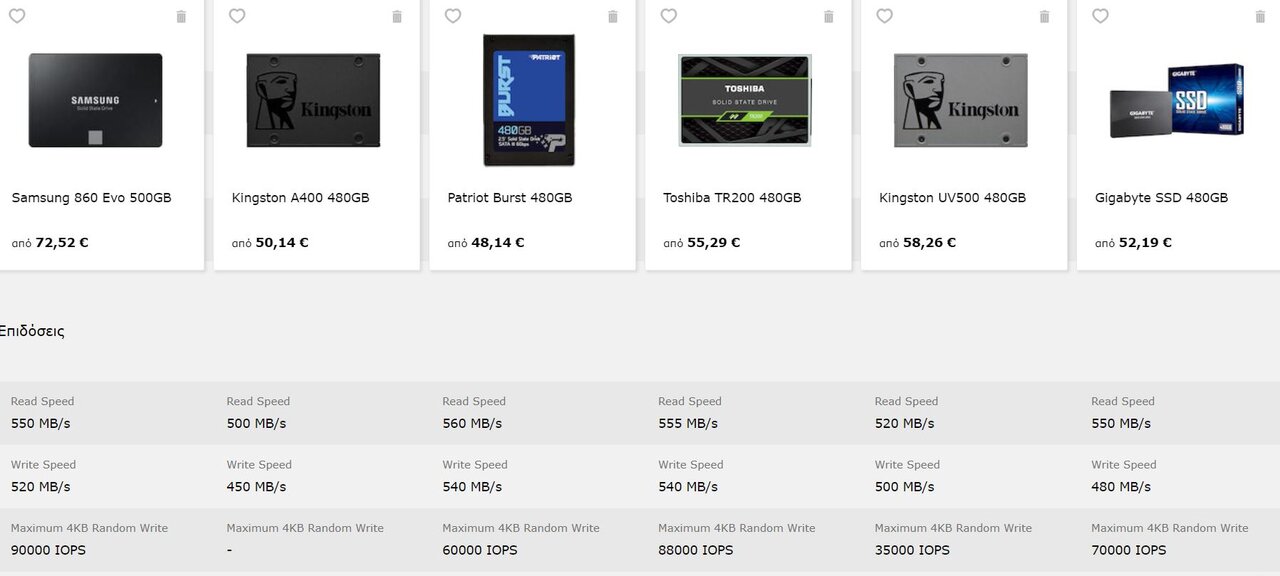Remove Samsung 860 Evo using trash icon
Image resolution: width=1280 pixels, height=576 pixels.
[x=181, y=17]
